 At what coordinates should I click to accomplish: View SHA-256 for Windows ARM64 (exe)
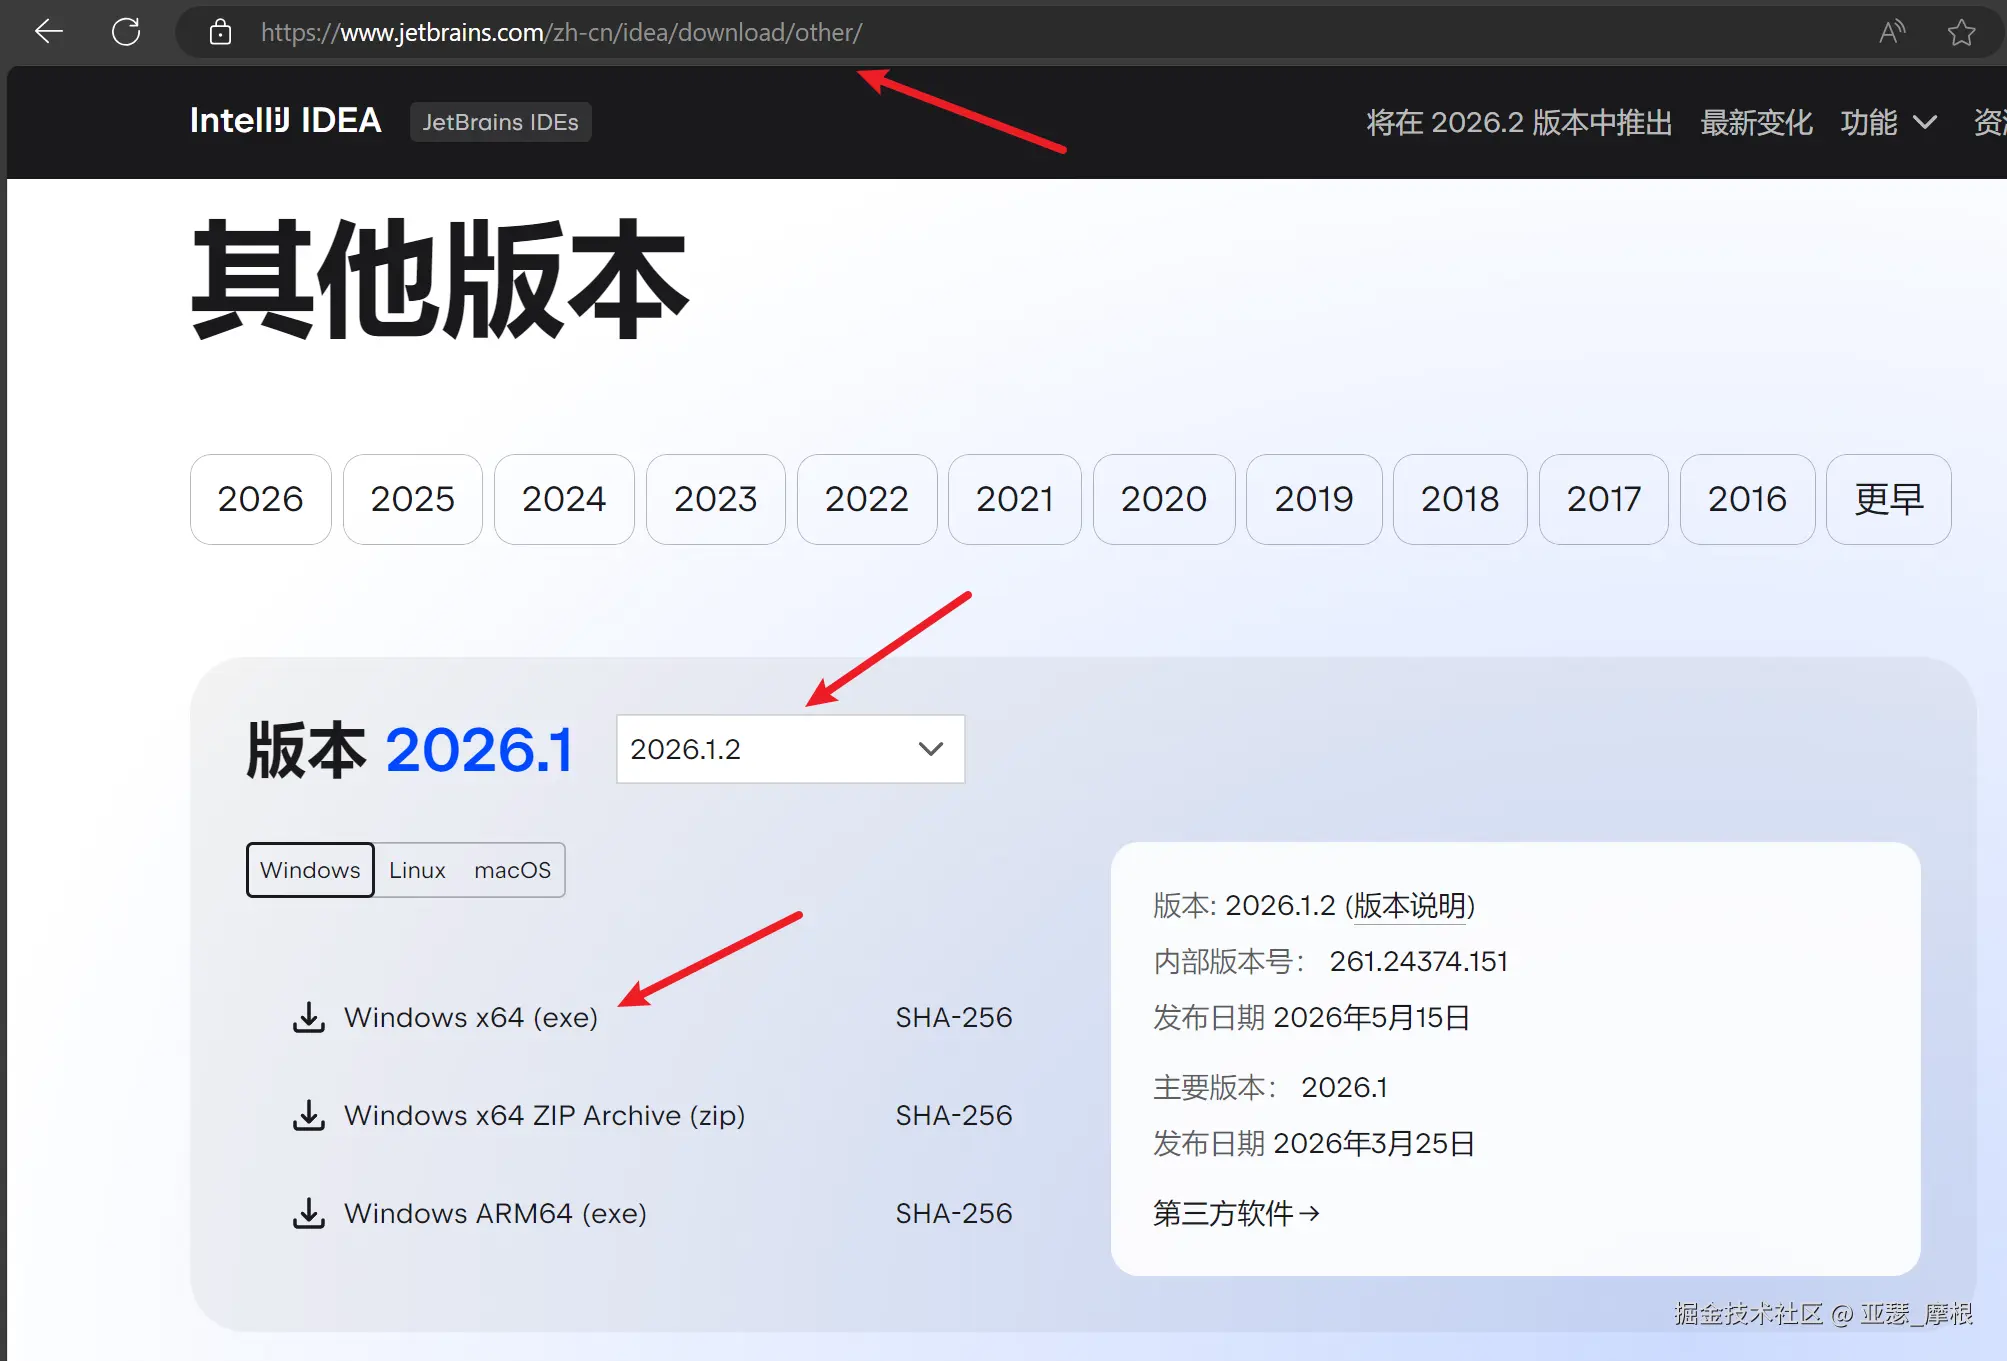pyautogui.click(x=954, y=1213)
